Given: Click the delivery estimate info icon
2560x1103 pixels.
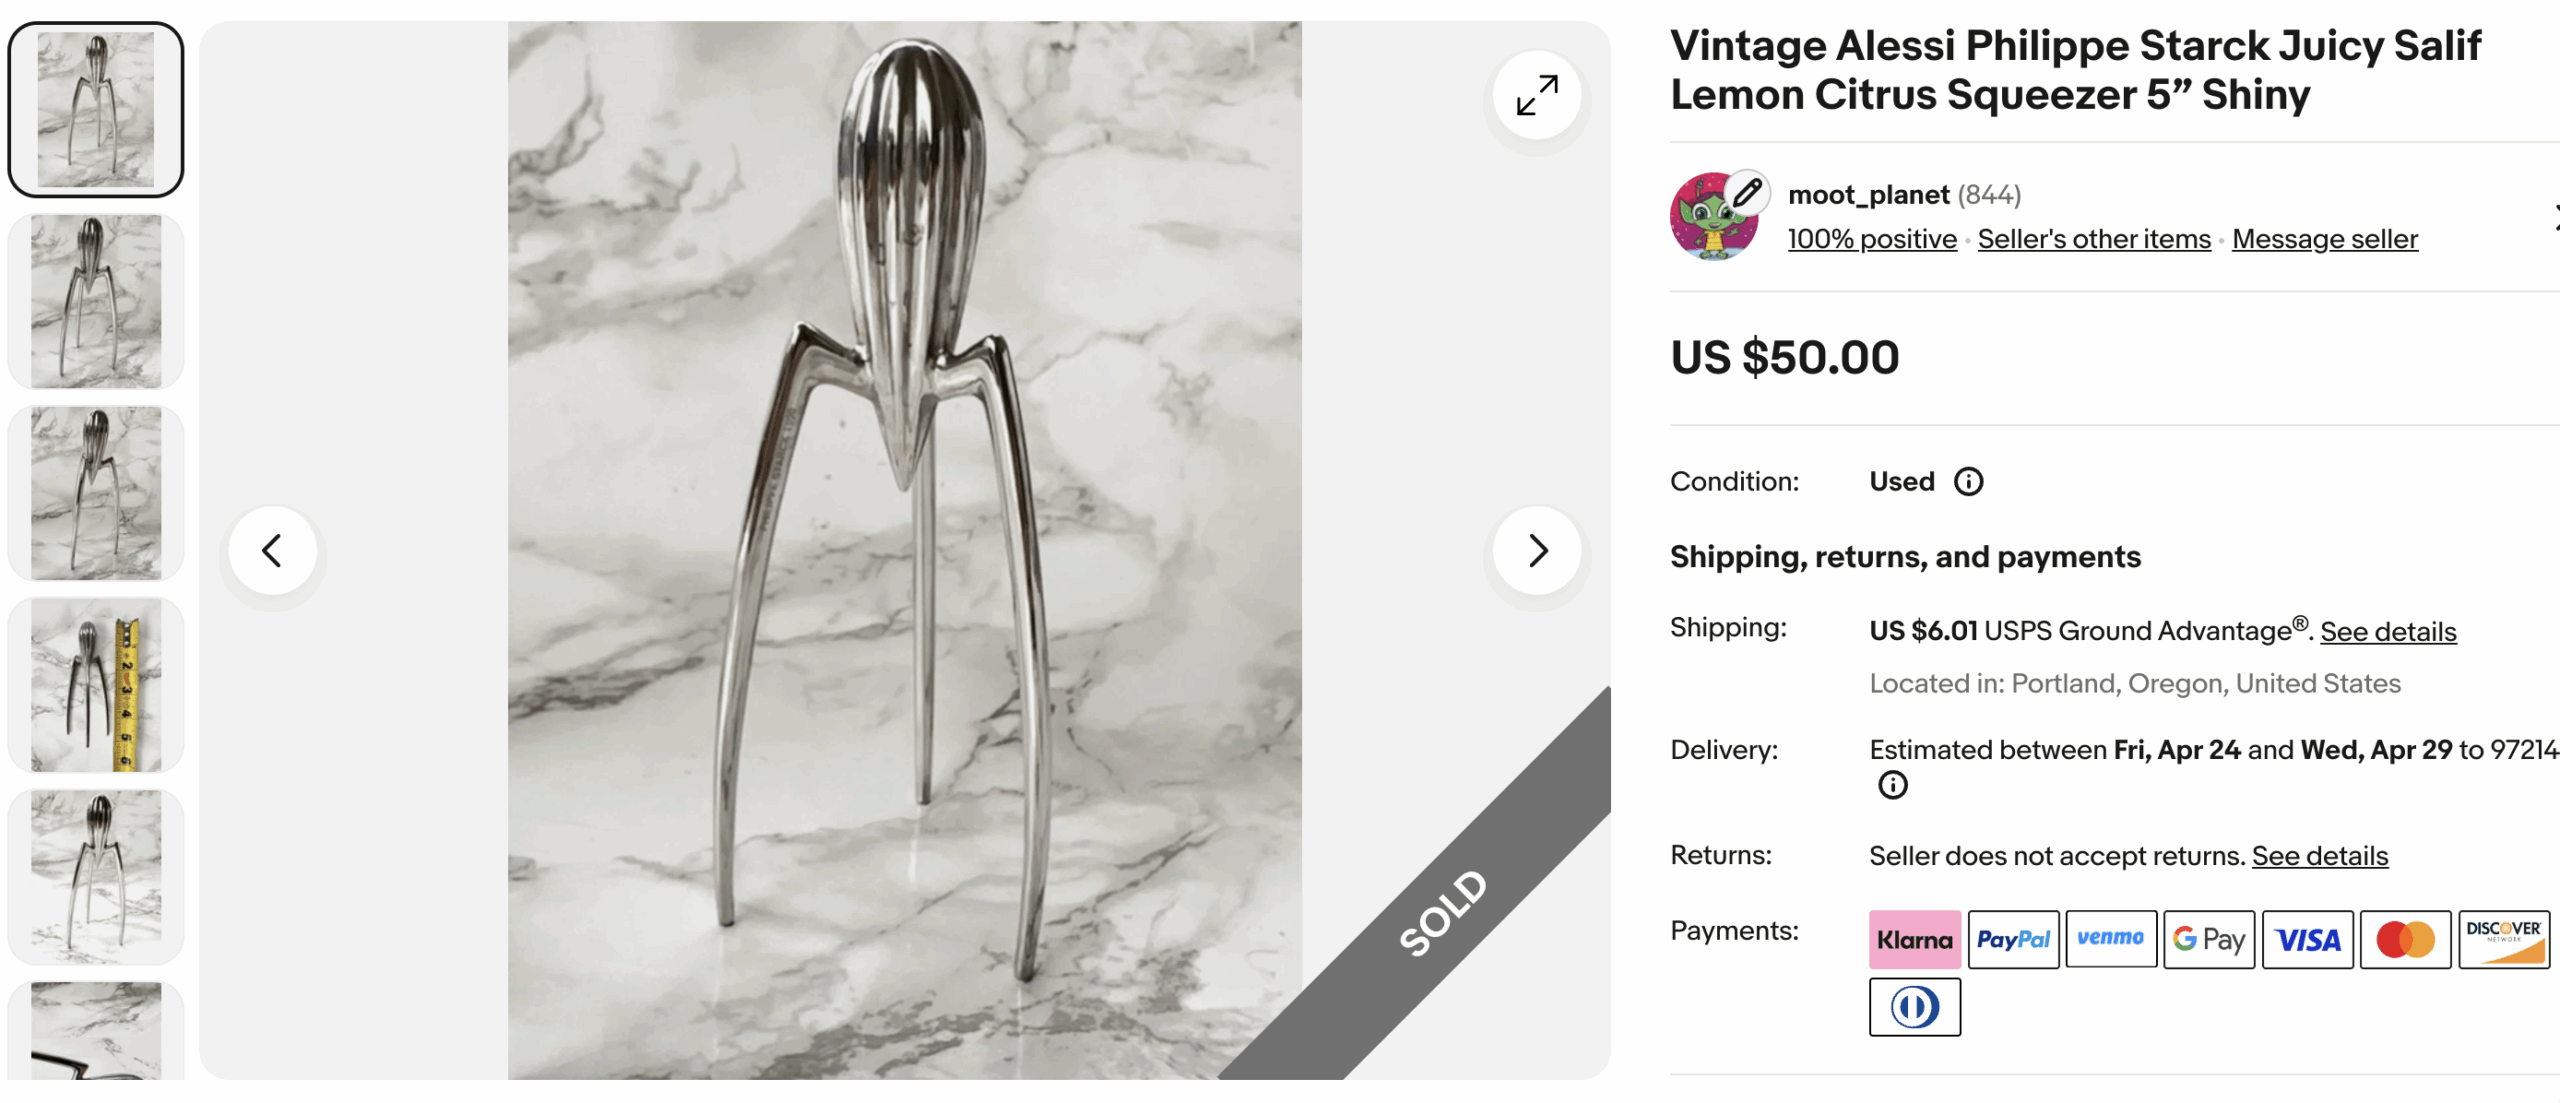Looking at the screenshot, I should 1892,785.
